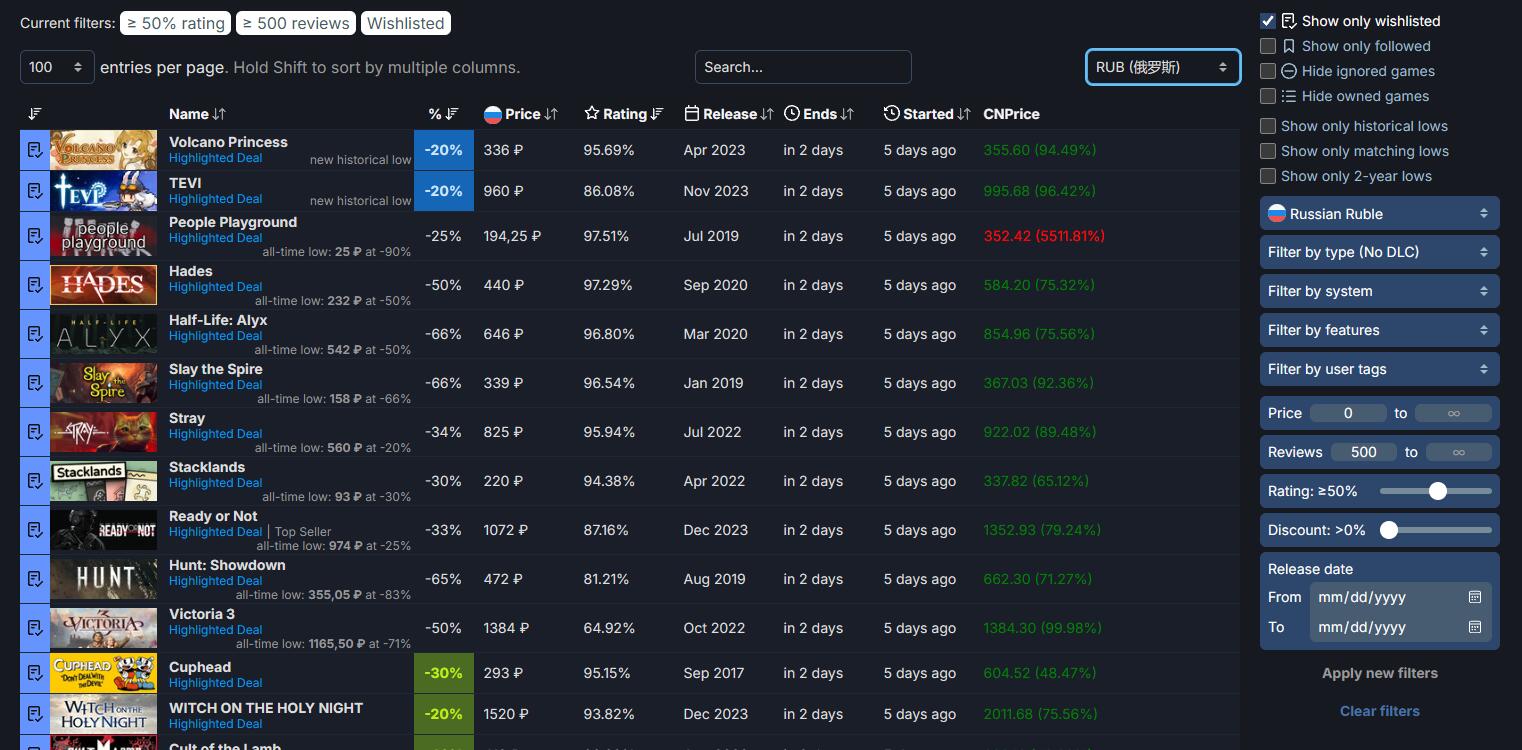The width and height of the screenshot is (1522, 750).
Task: Click the minimum Reviews input field
Action: pyautogui.click(x=1364, y=452)
